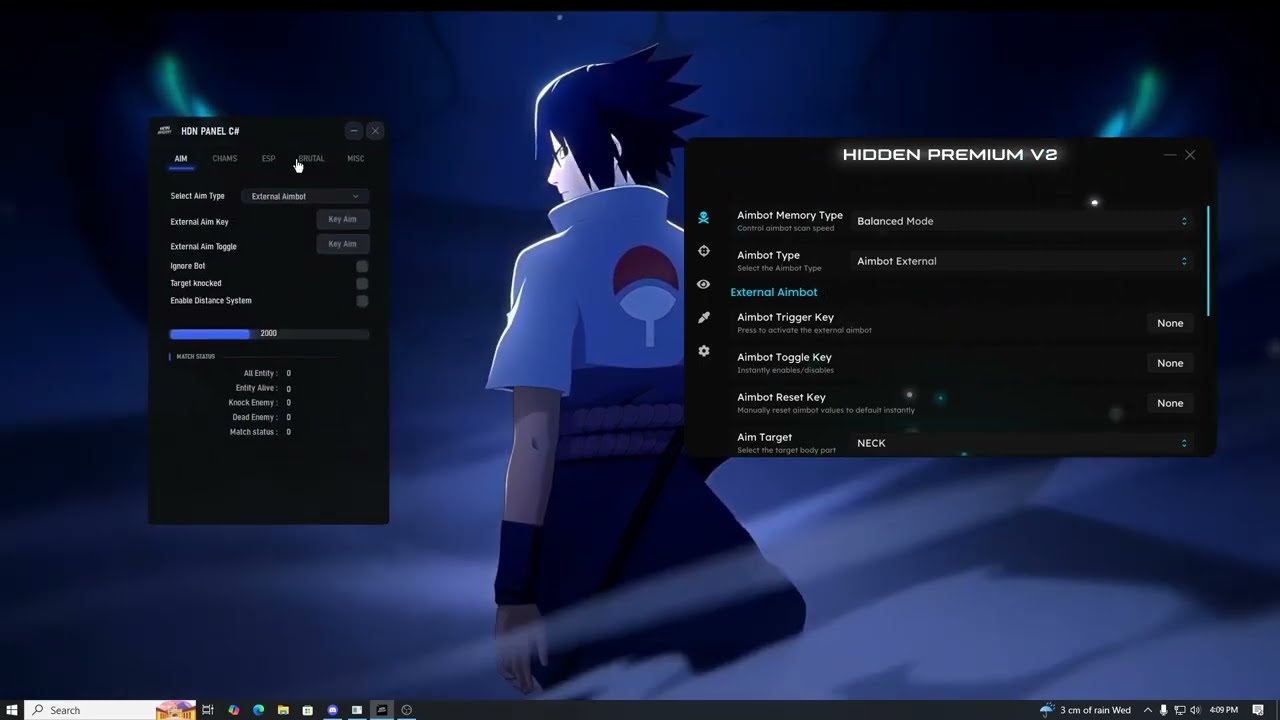The width and height of the screenshot is (1280, 720).
Task: Adjust the distance slider showing 2000
Action: coord(269,334)
